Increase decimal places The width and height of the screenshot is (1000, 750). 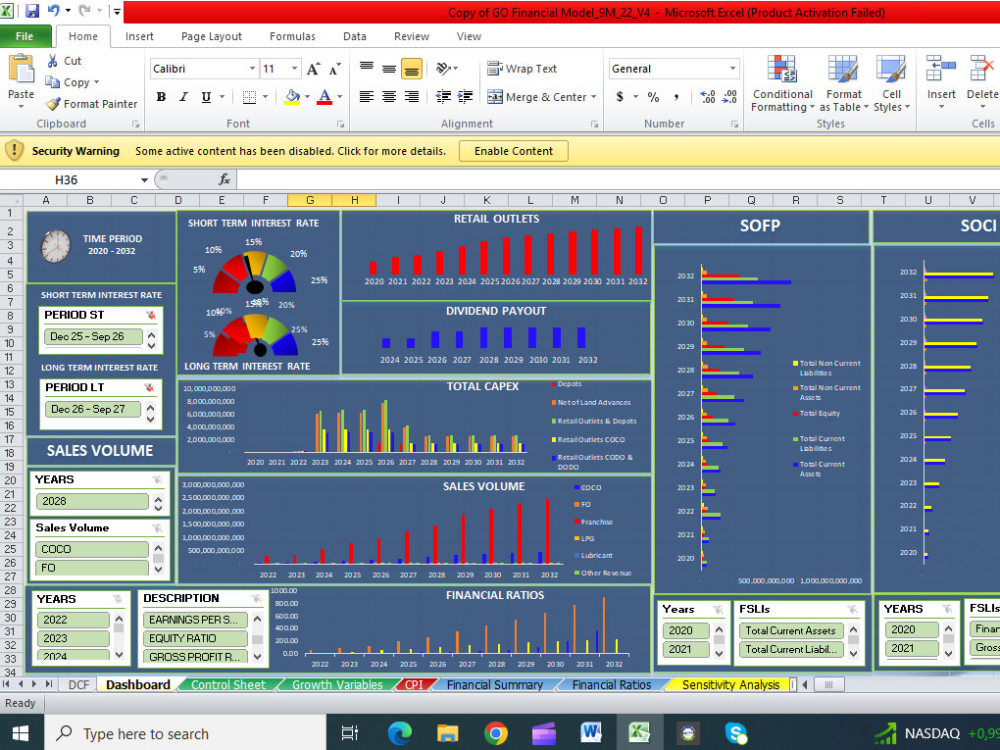point(707,97)
